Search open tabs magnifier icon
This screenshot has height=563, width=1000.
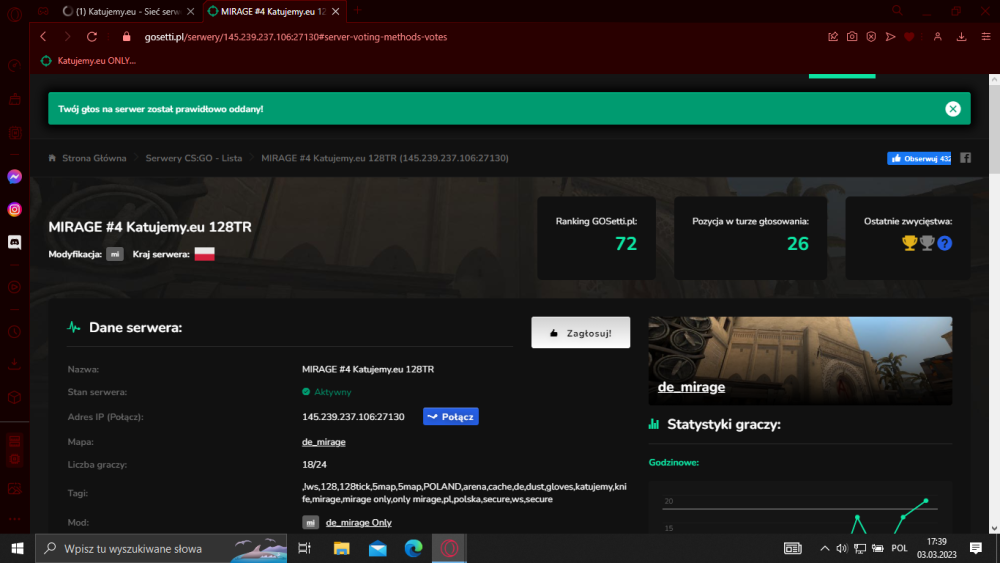pyautogui.click(x=897, y=11)
